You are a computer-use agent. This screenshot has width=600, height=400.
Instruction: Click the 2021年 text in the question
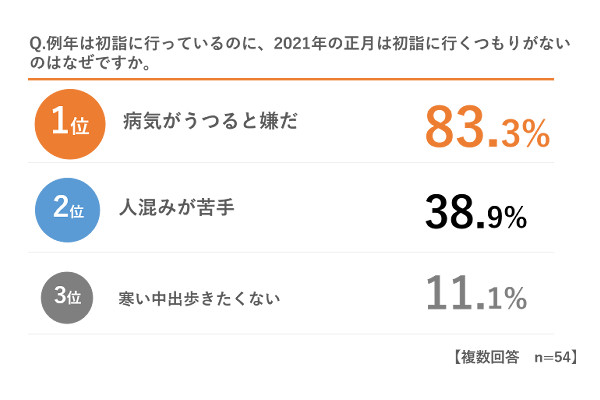coord(299,43)
